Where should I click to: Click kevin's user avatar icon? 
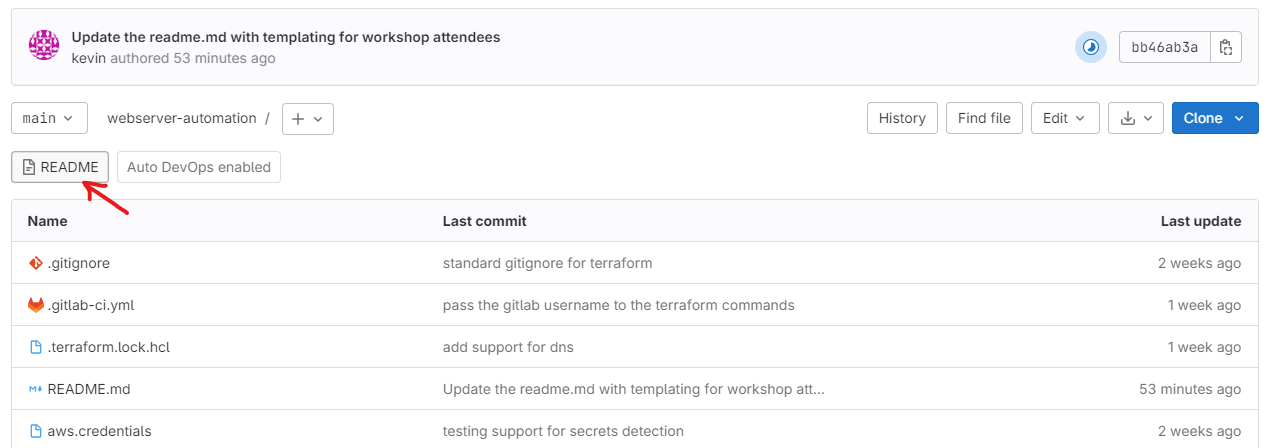(x=44, y=47)
